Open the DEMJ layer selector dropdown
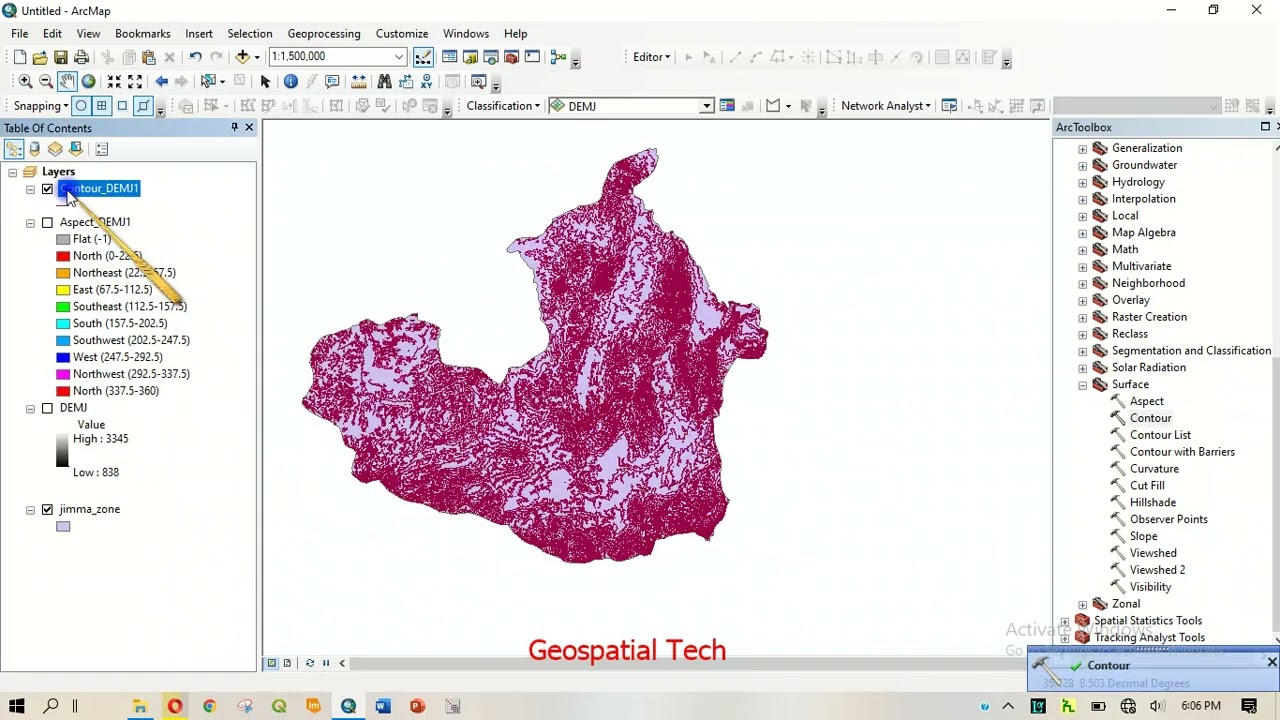The width and height of the screenshot is (1280, 720). click(x=706, y=106)
